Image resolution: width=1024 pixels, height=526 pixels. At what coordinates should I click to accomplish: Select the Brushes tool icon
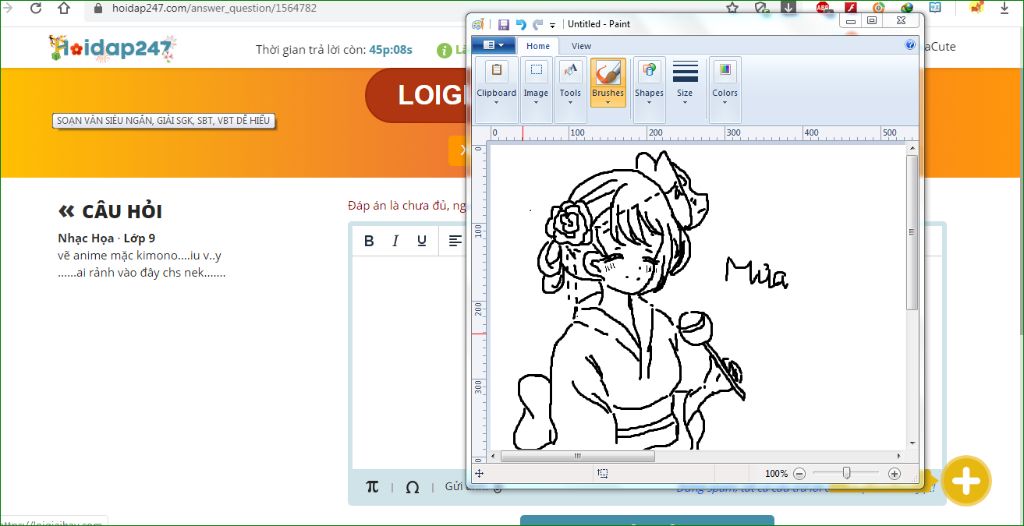click(608, 72)
